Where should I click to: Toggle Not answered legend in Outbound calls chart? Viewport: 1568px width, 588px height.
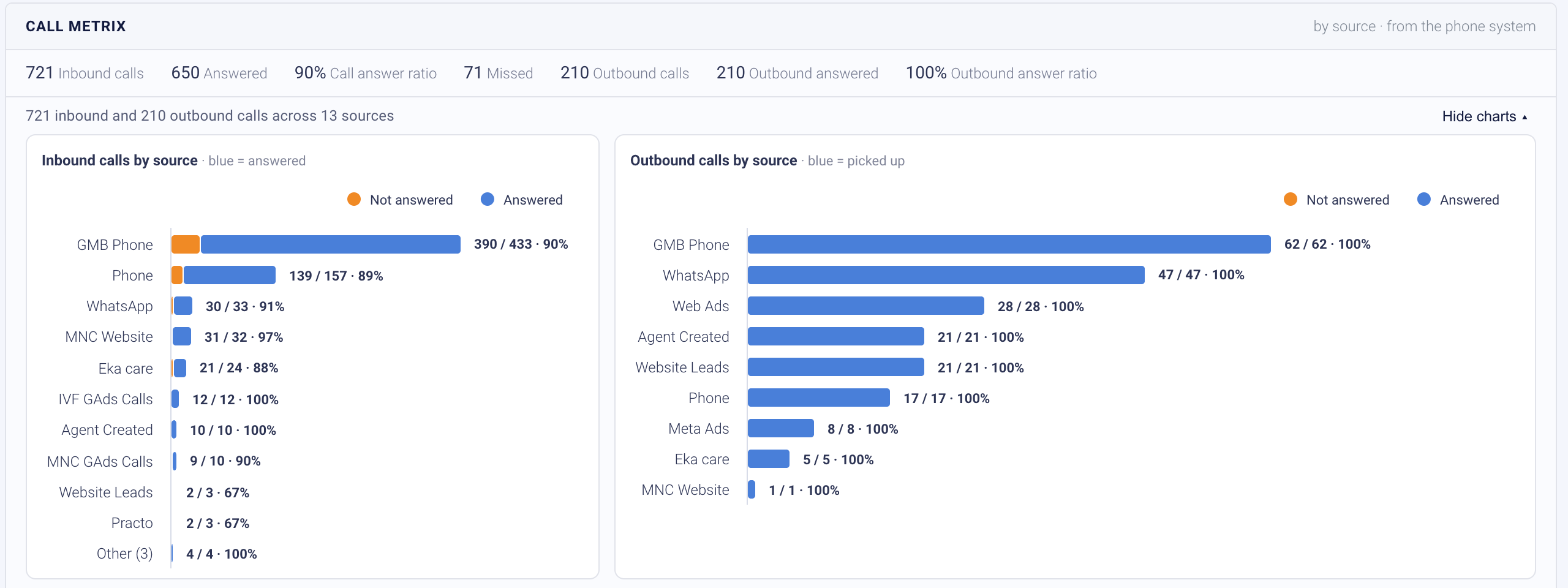click(1337, 200)
